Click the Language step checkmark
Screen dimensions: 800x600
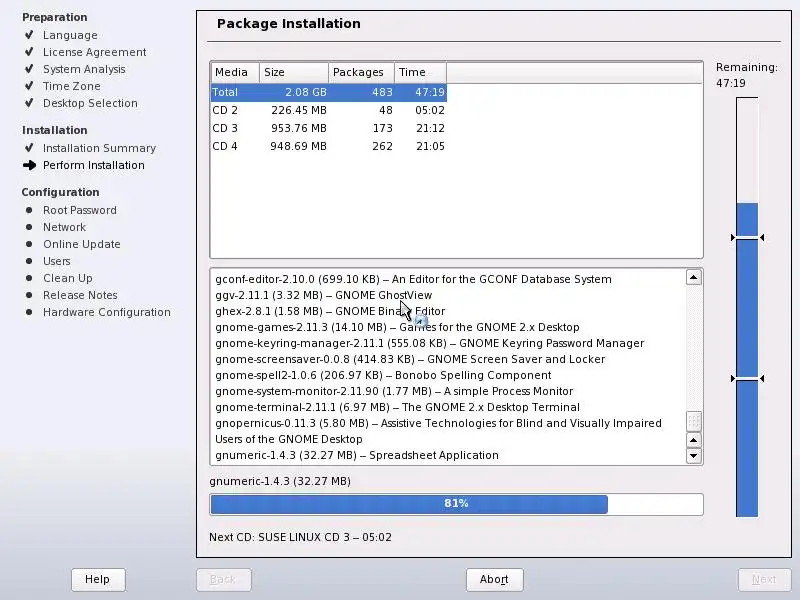29,35
